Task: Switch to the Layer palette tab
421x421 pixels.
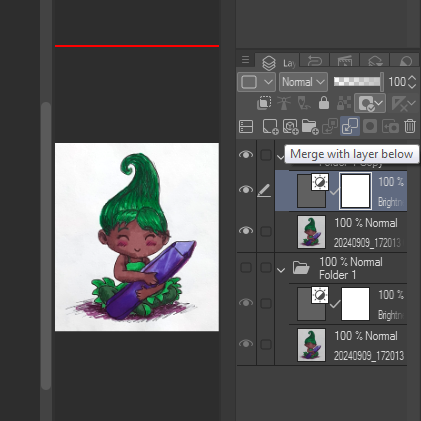Action: coord(277,62)
